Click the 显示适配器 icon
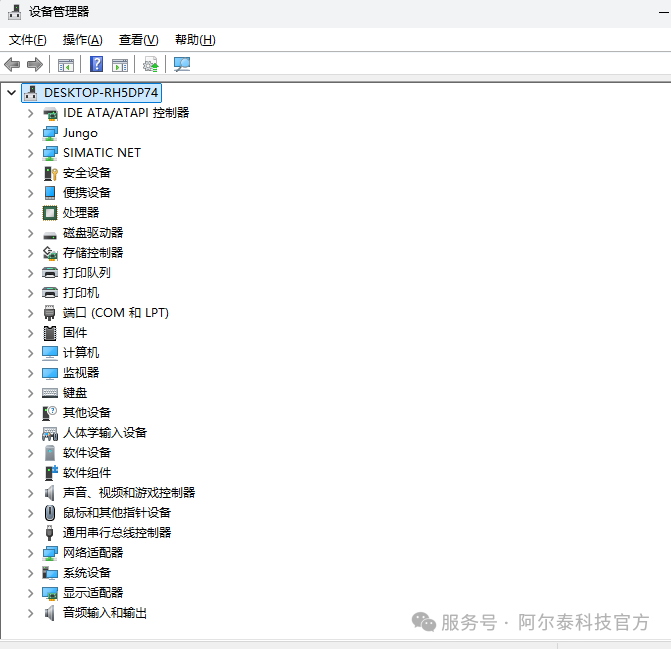This screenshot has width=671, height=649. point(50,593)
